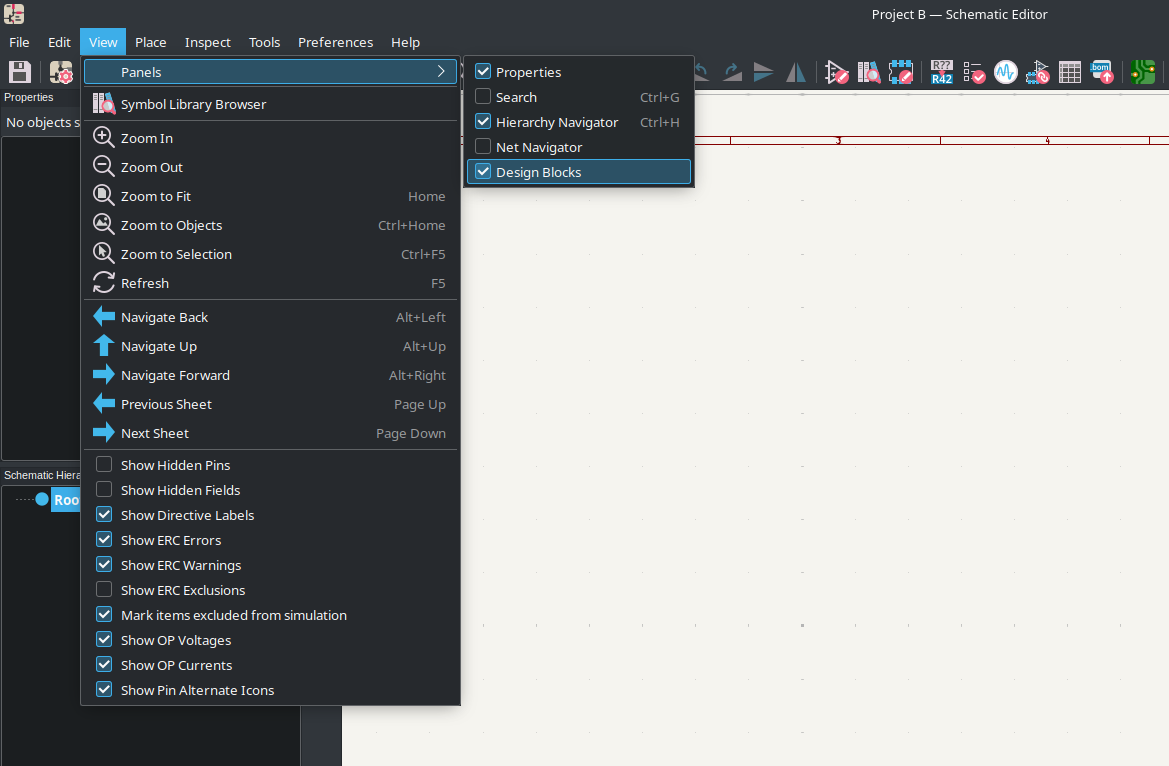The width and height of the screenshot is (1169, 766).
Task: Click Annotate schematic R42 icon
Action: pyautogui.click(x=941, y=72)
